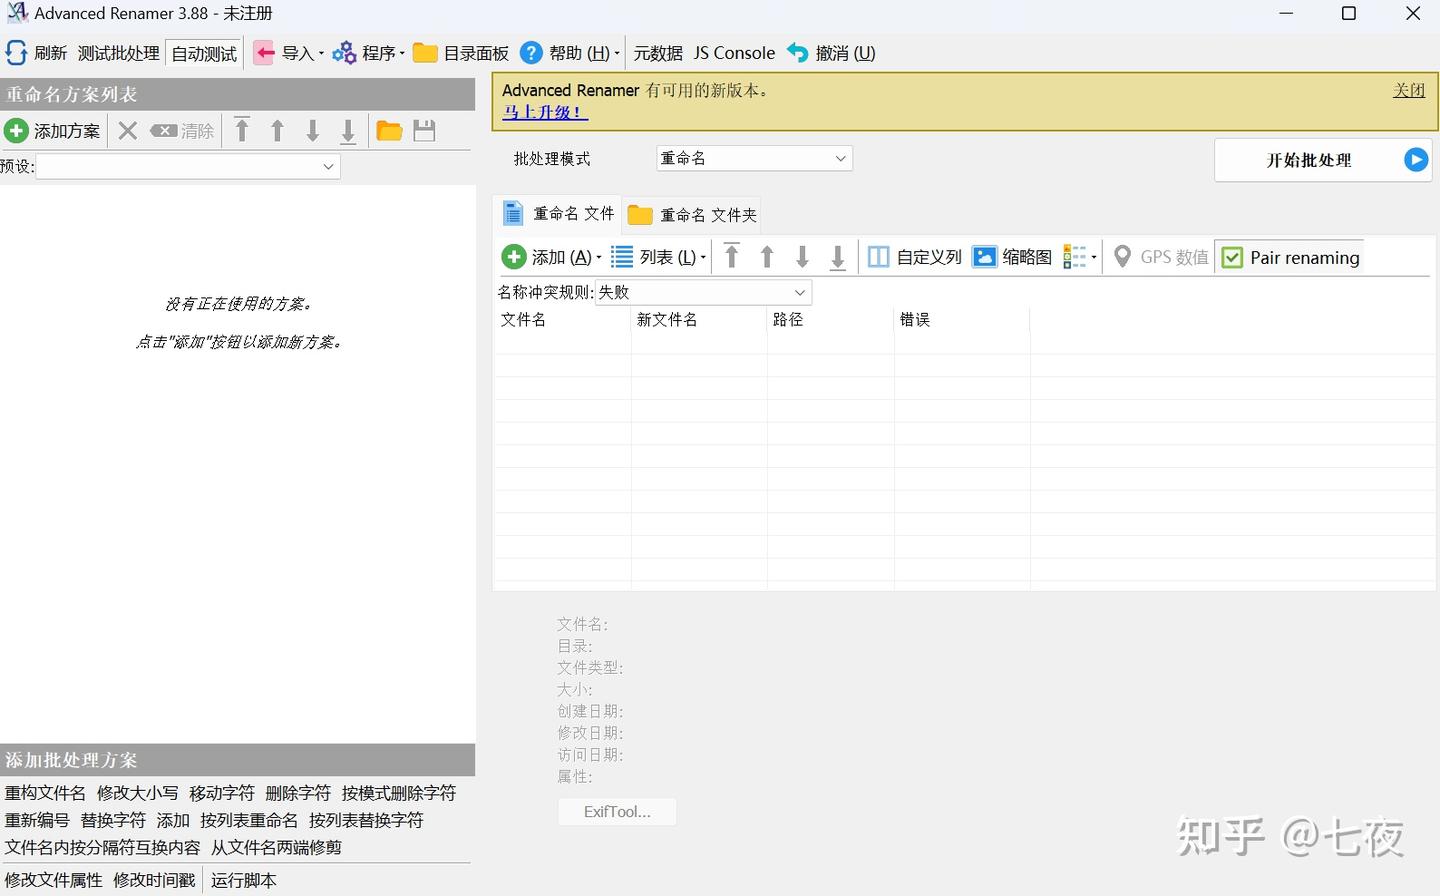The height and width of the screenshot is (896, 1440).
Task: Open the JS Console
Action: (734, 53)
